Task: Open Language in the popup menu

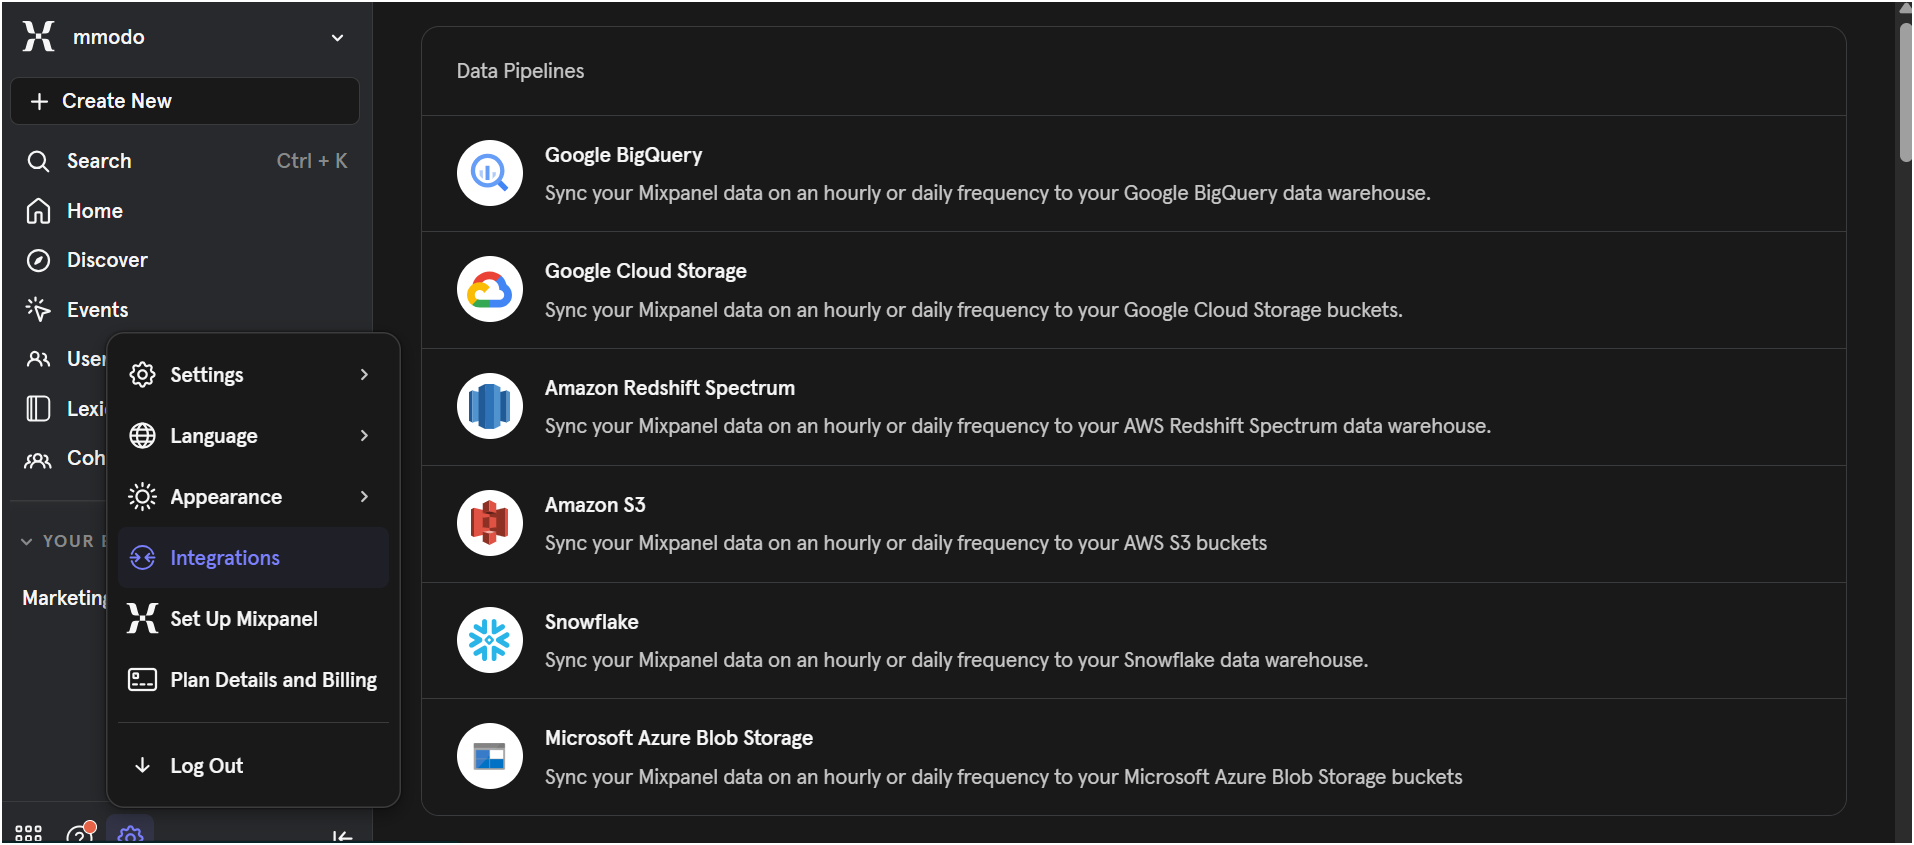Action: click(x=253, y=436)
